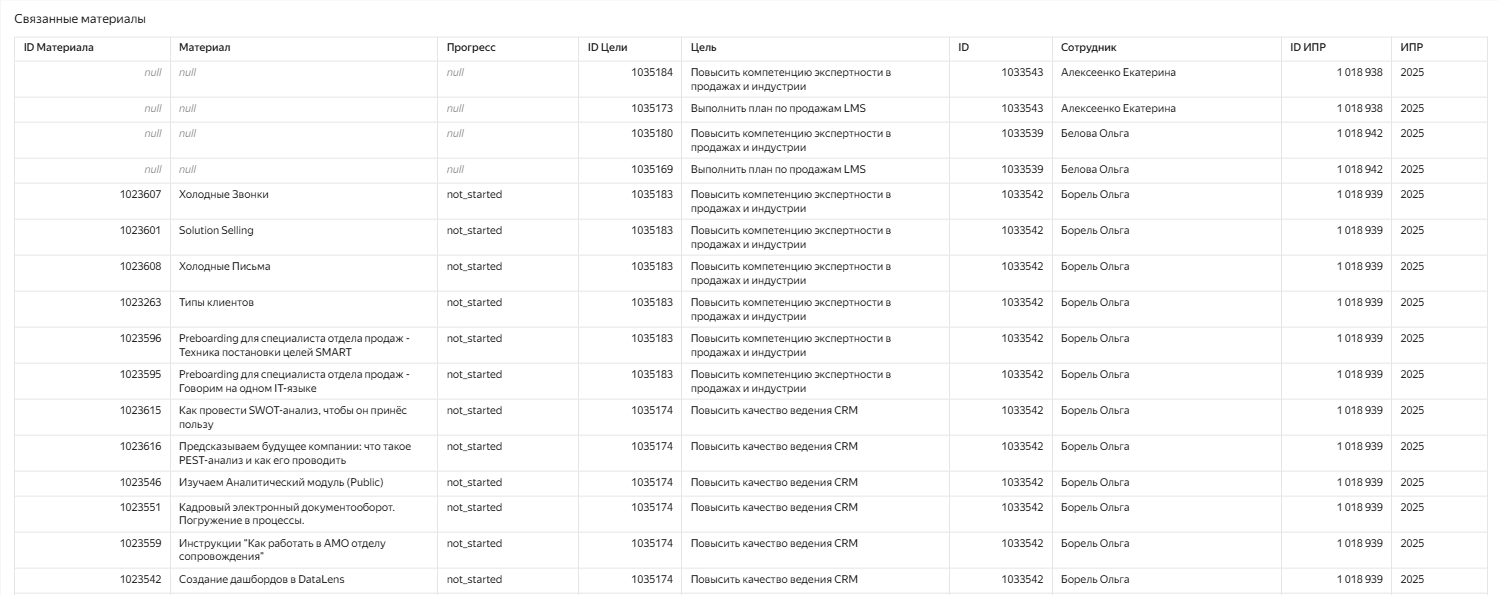
Task: Click the ID ИПР column header
Action: pyautogui.click(x=1308, y=48)
